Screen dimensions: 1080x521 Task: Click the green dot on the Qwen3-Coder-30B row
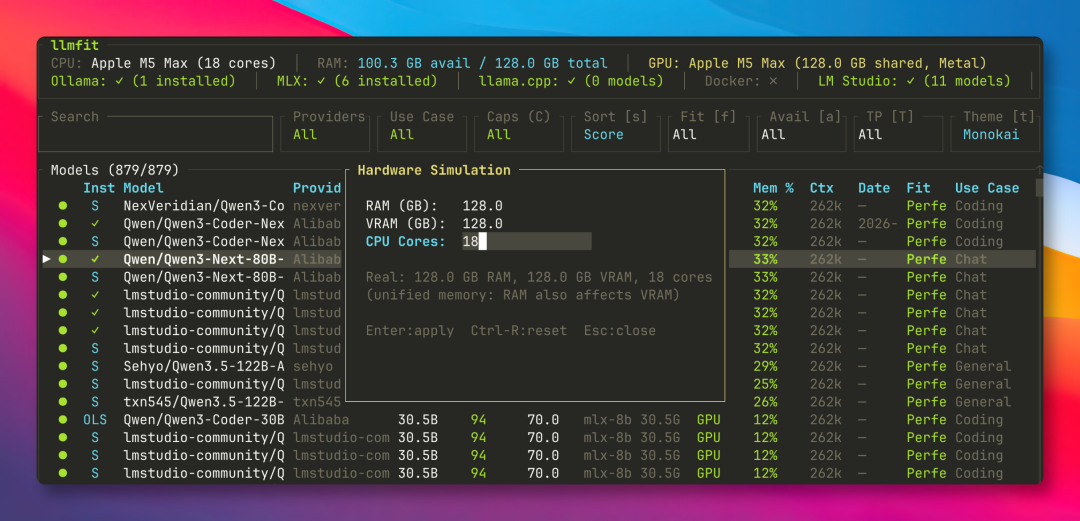click(x=63, y=420)
